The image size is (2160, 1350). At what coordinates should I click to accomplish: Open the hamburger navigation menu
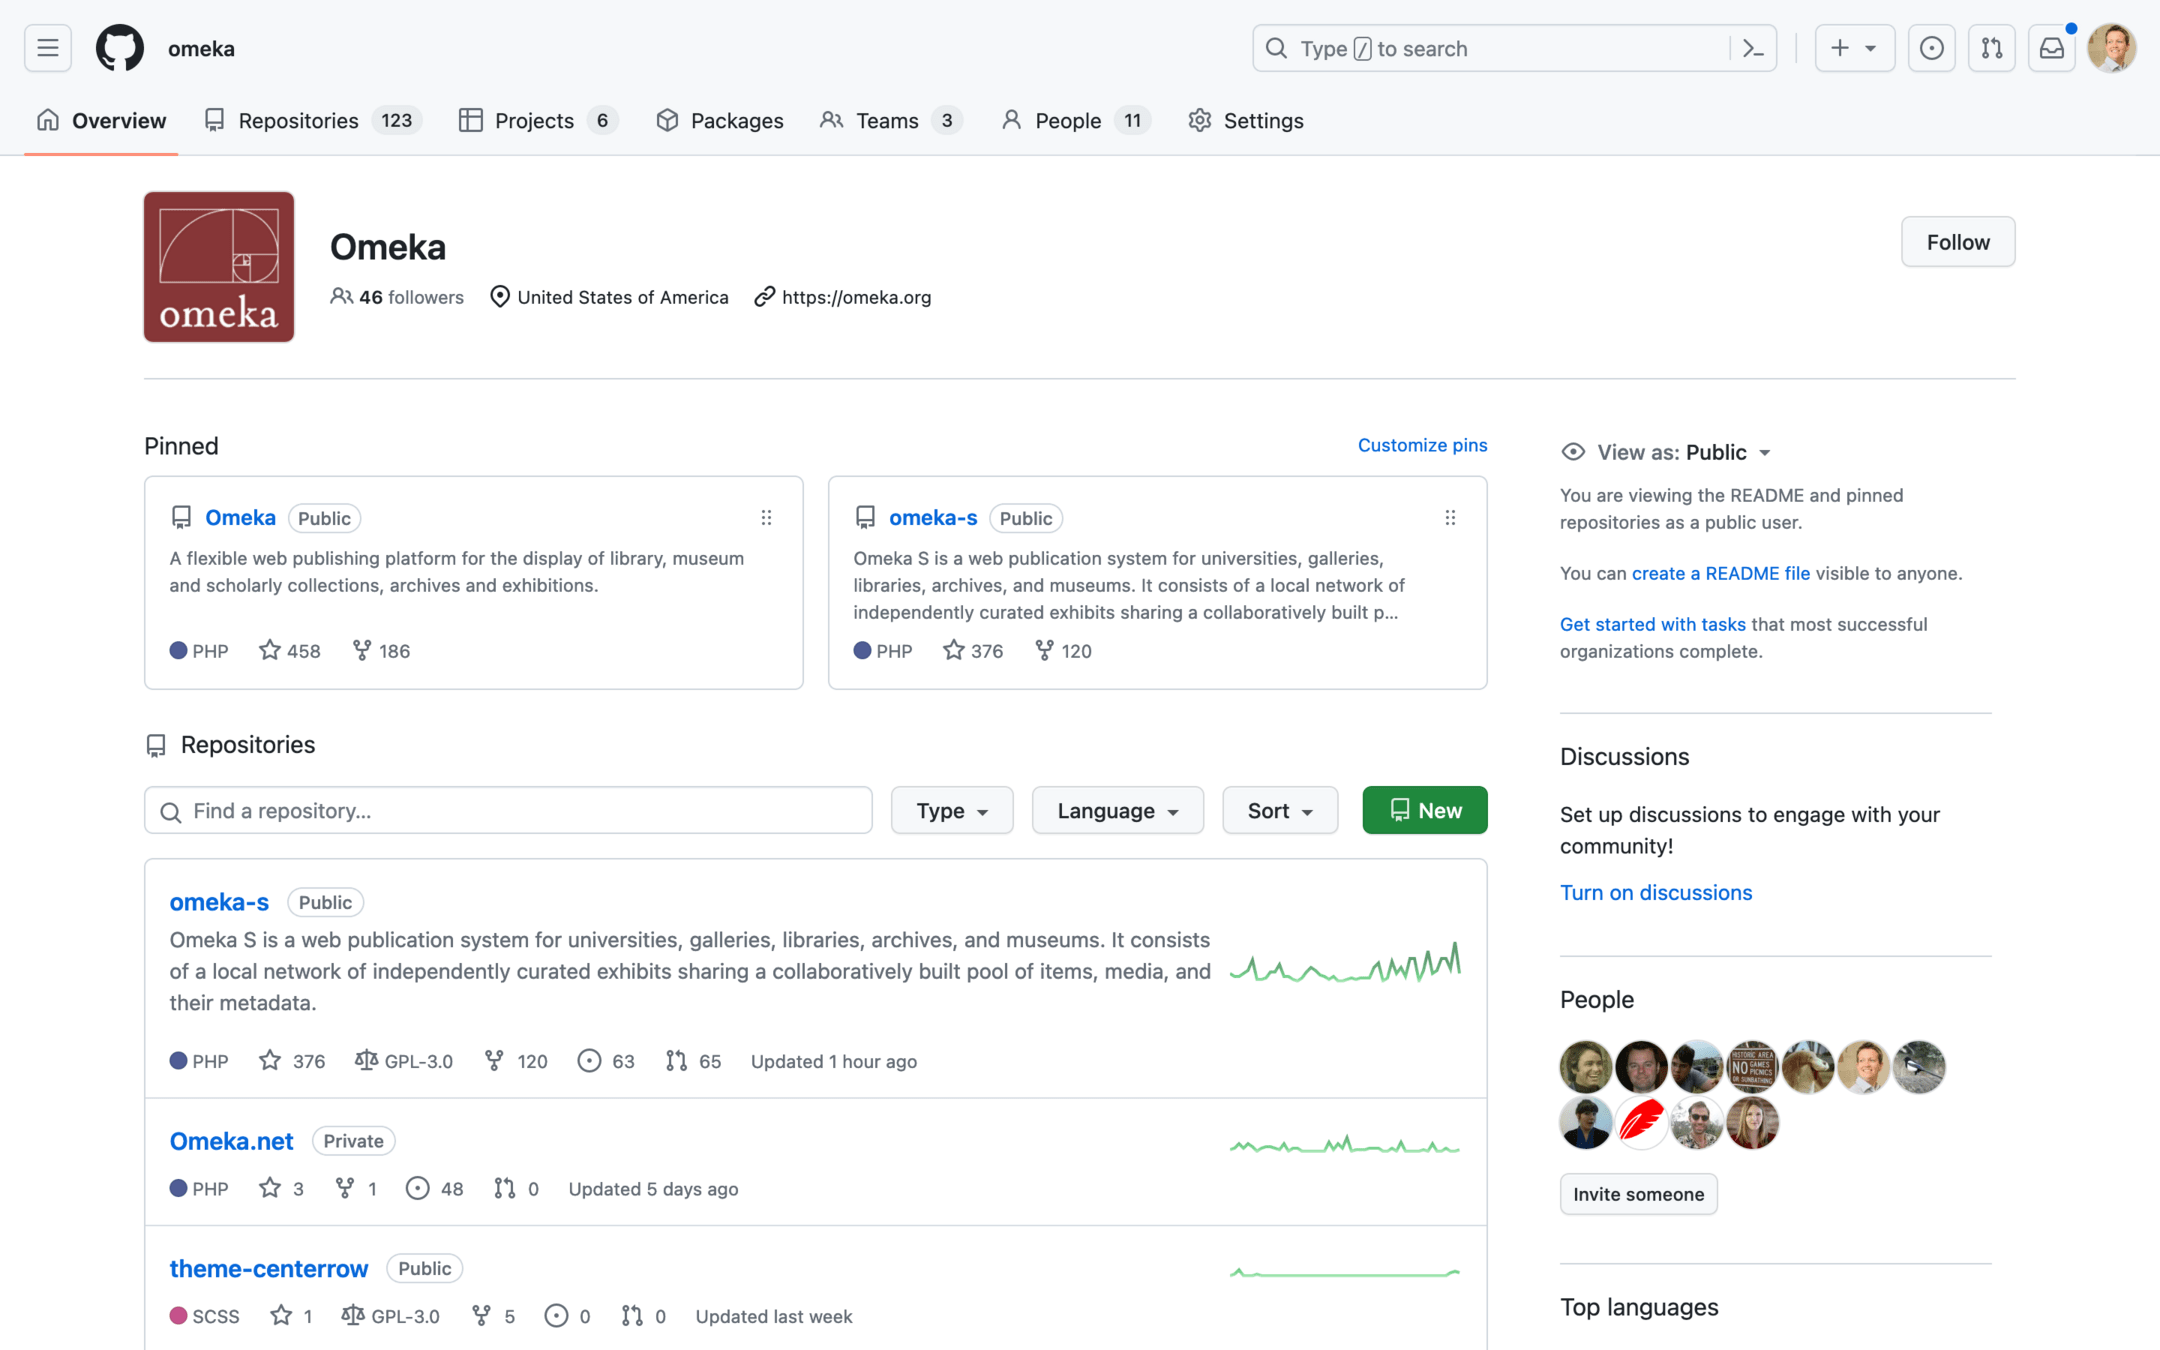[47, 48]
